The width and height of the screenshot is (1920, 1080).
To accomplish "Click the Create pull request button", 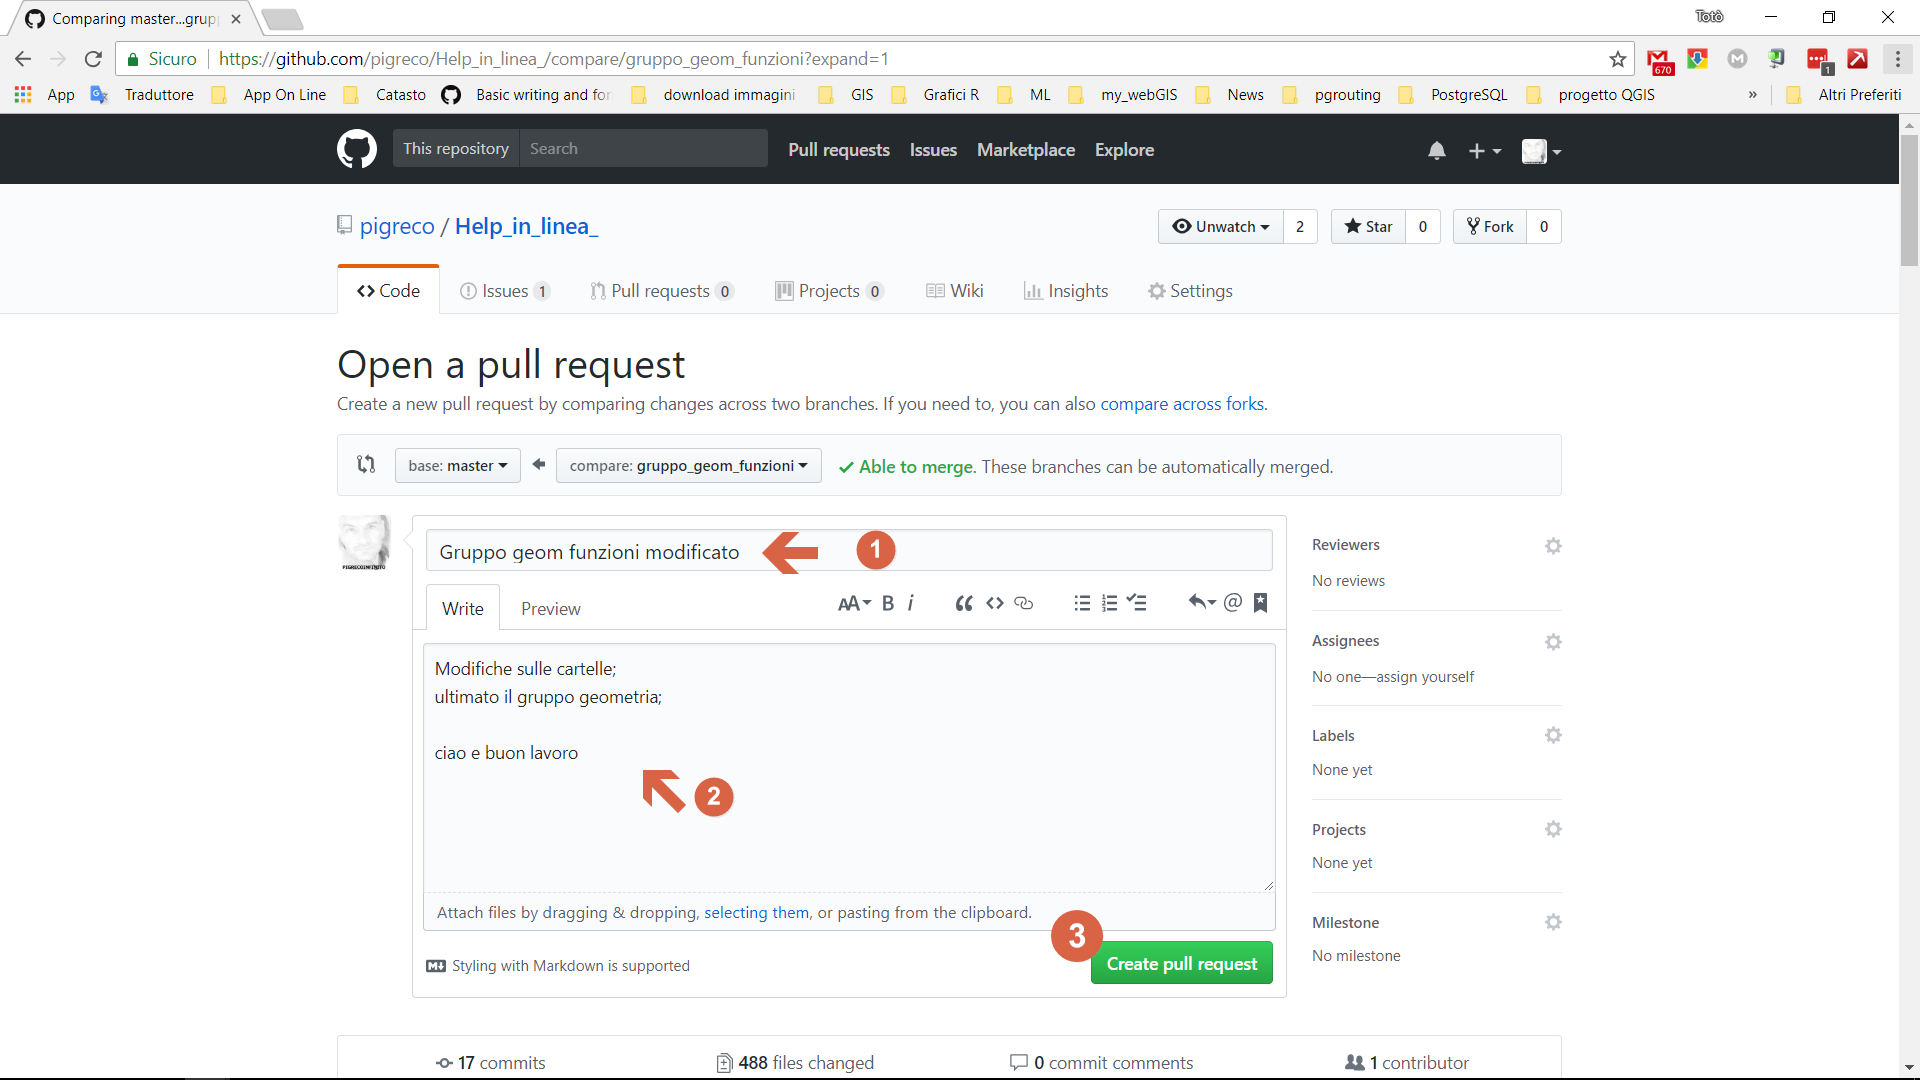I will click(1181, 964).
